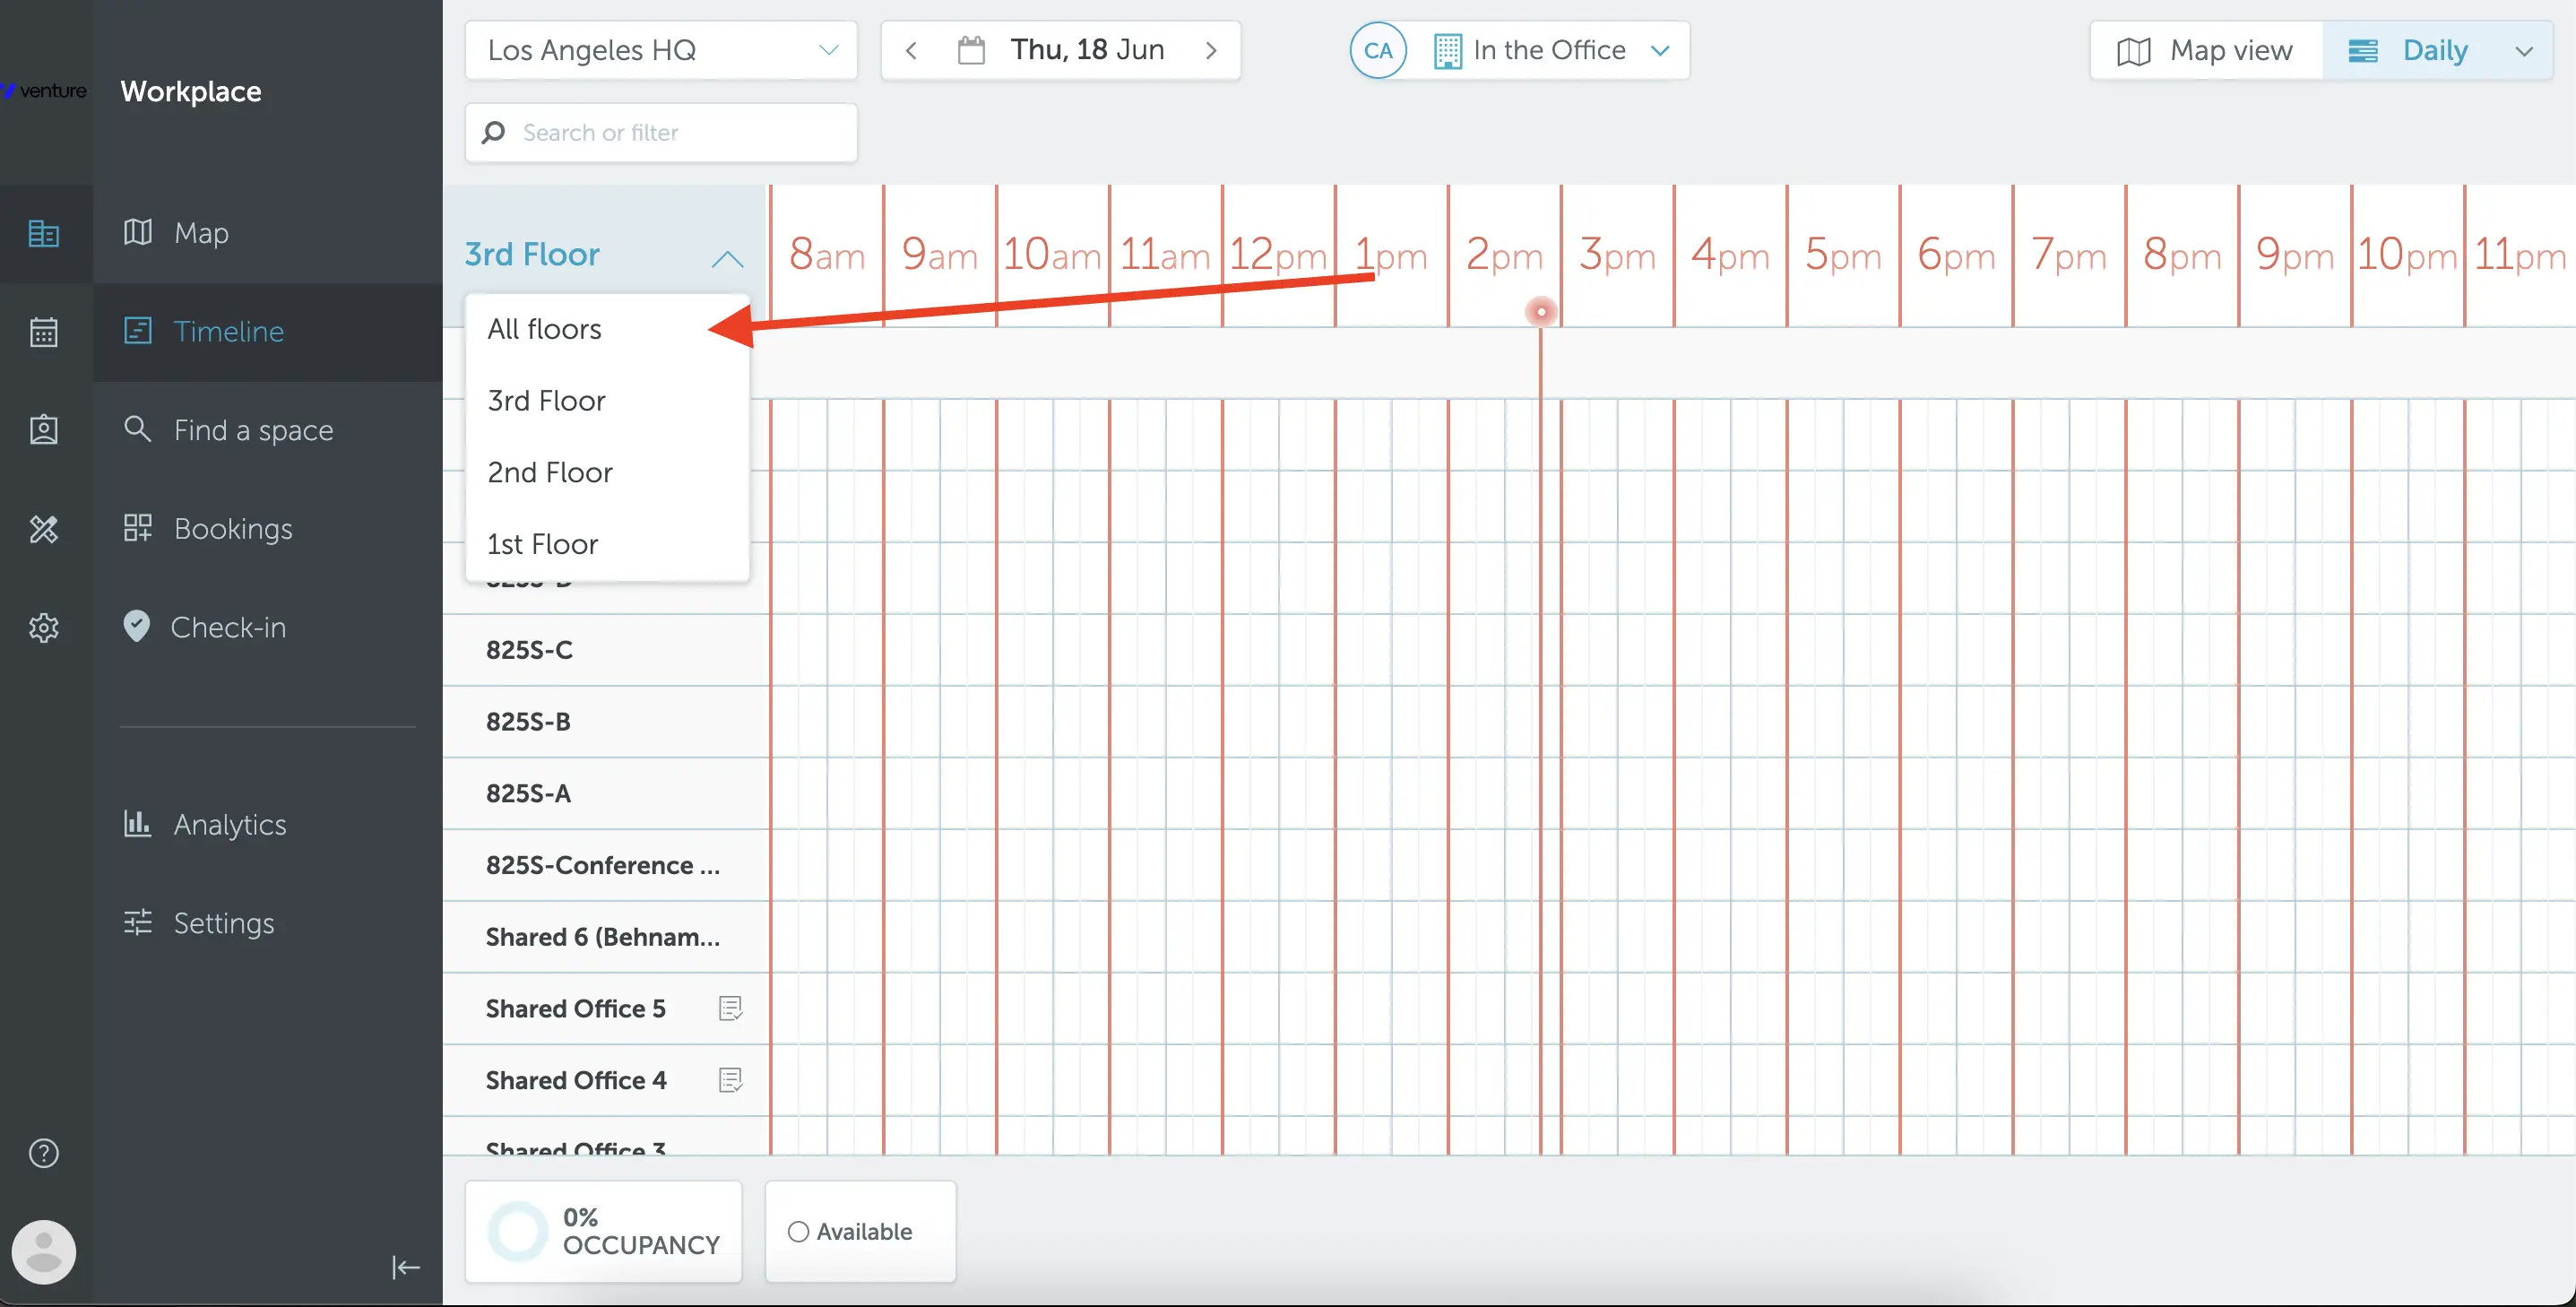This screenshot has height=1307, width=2576.
Task: Expand the Daily view options arrow
Action: [2523, 51]
